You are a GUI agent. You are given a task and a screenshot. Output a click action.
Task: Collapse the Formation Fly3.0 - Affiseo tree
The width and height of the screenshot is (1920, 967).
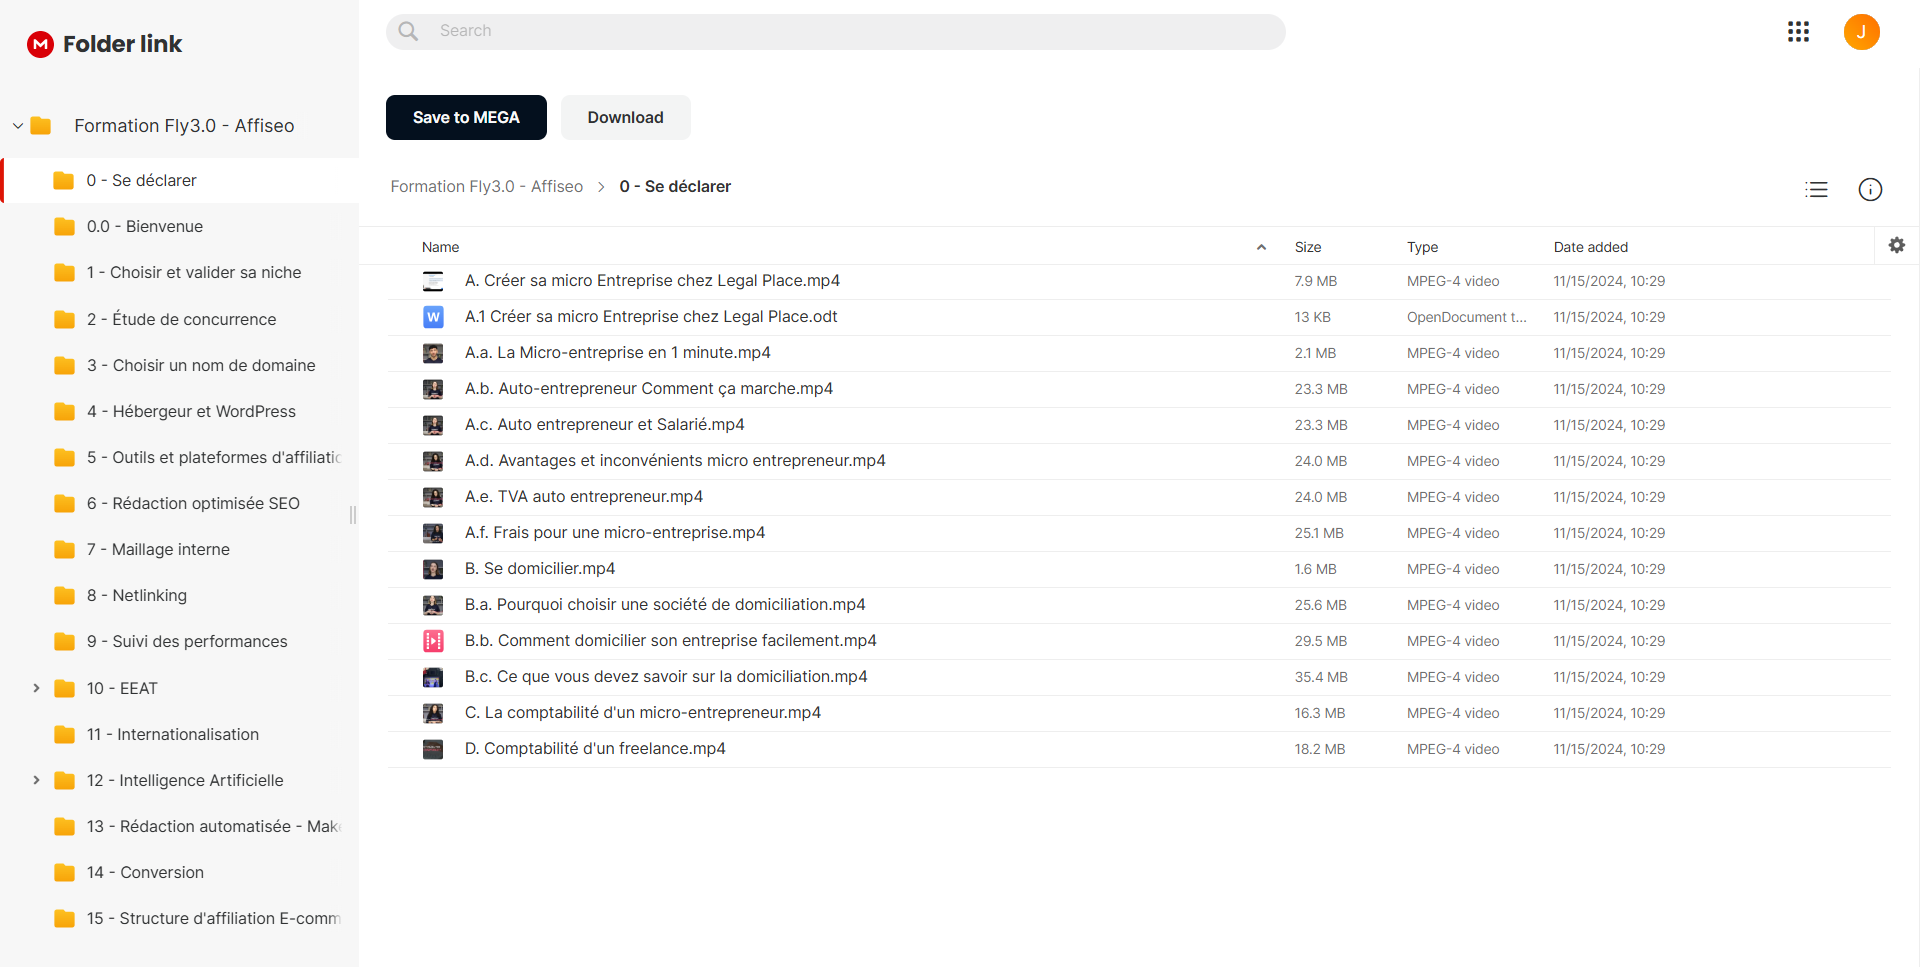[18, 126]
